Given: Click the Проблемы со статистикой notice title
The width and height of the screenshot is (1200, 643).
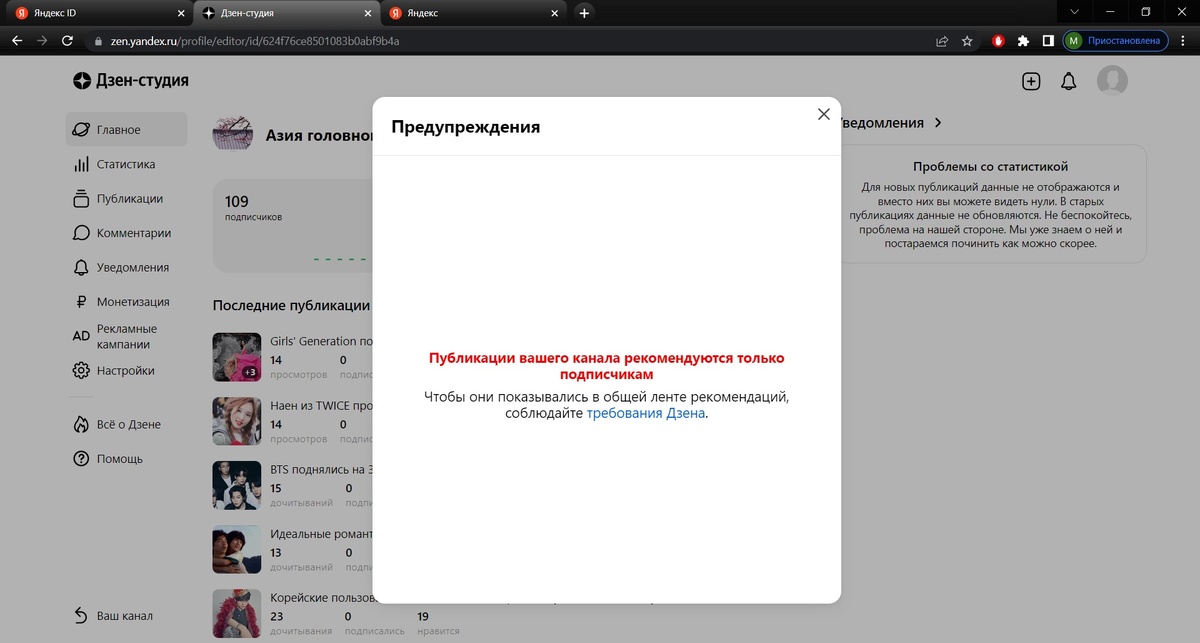Looking at the screenshot, I should pos(991,167).
